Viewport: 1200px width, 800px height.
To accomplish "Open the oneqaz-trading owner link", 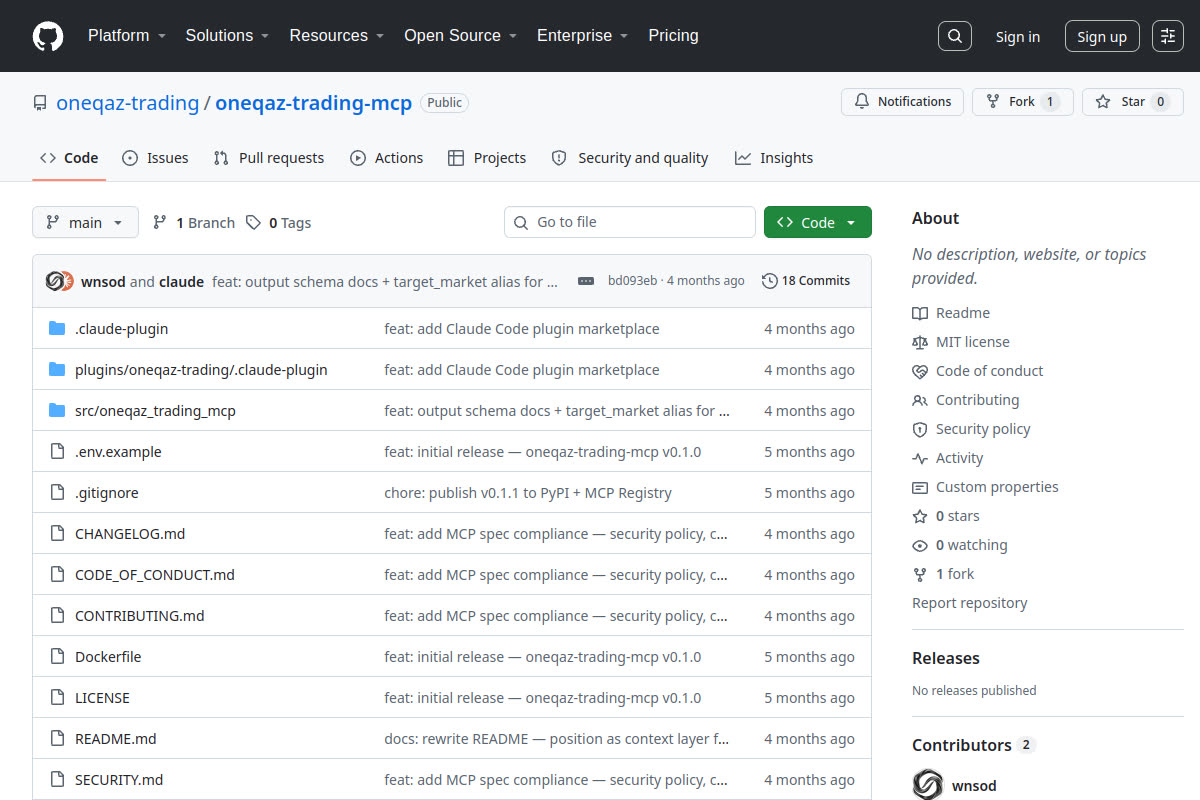I will pos(128,103).
